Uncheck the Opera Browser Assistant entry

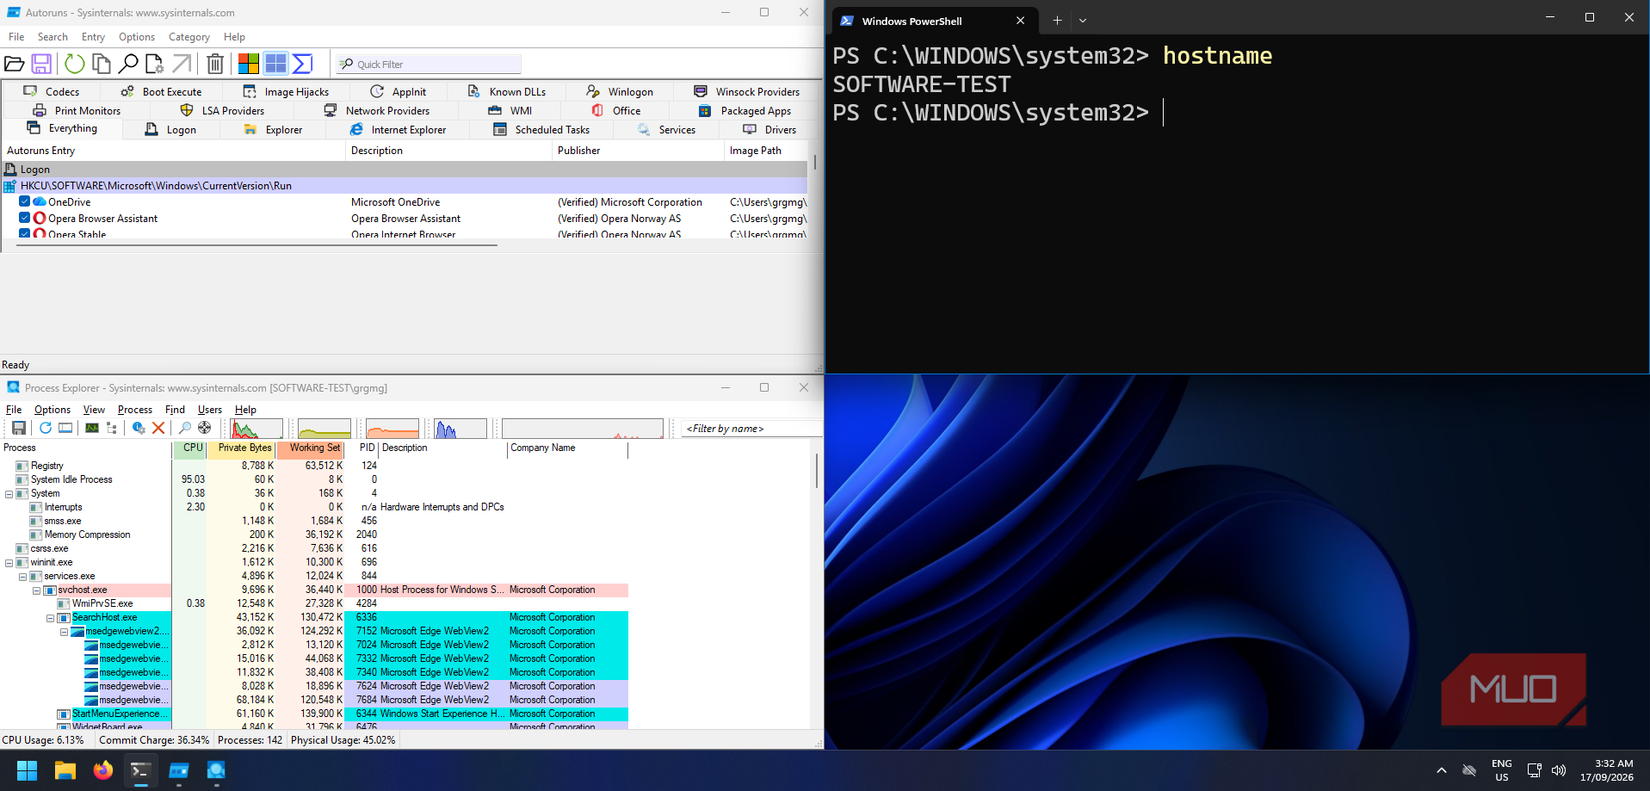[25, 218]
